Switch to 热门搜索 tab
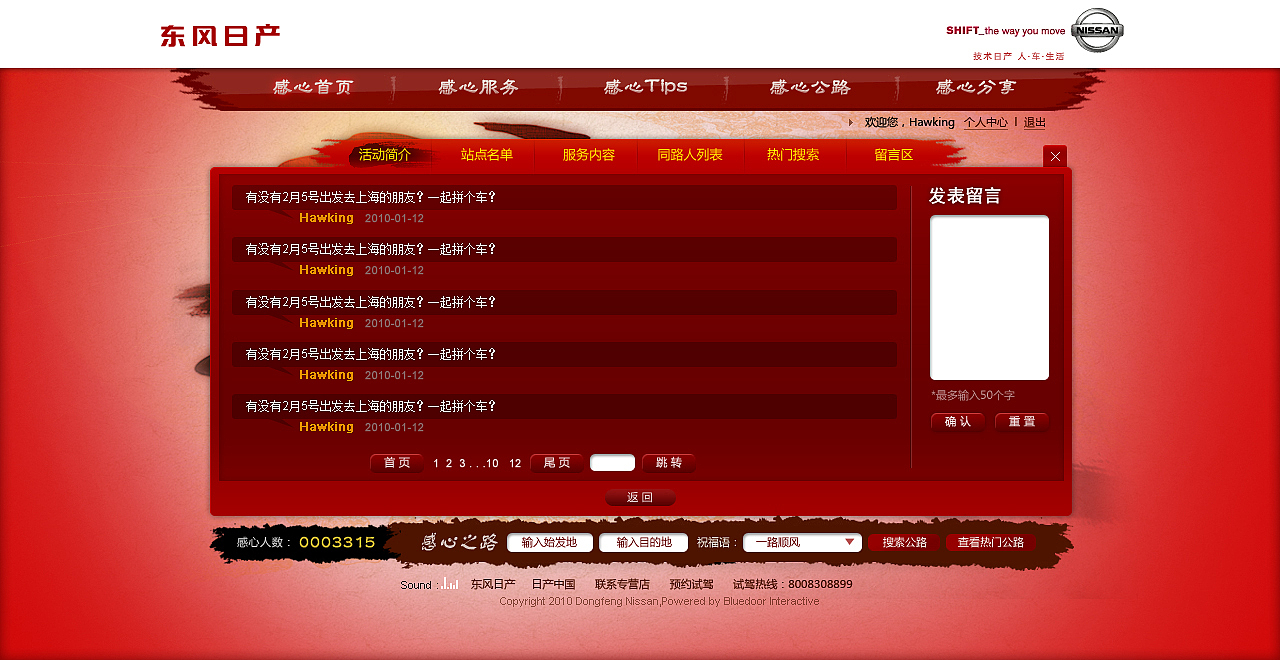The width and height of the screenshot is (1280, 660). pyautogui.click(x=793, y=155)
